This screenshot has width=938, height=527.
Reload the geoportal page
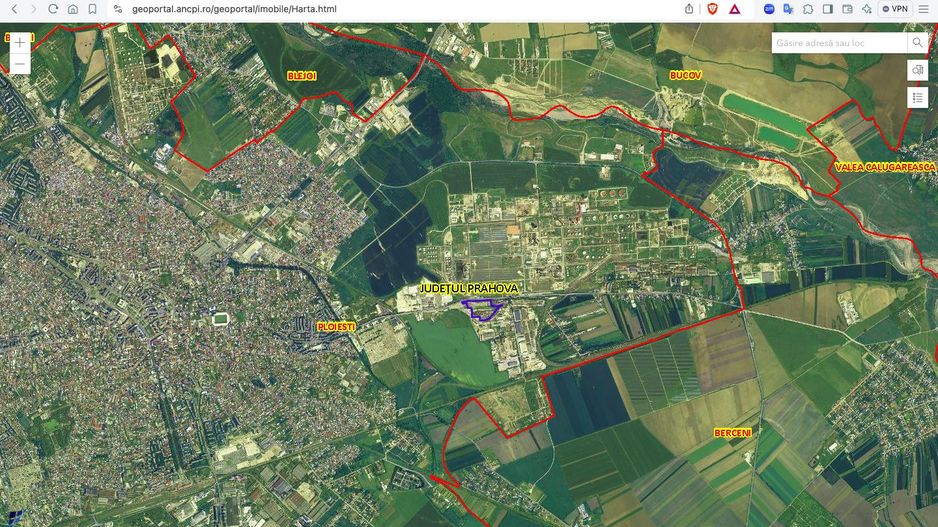point(53,9)
